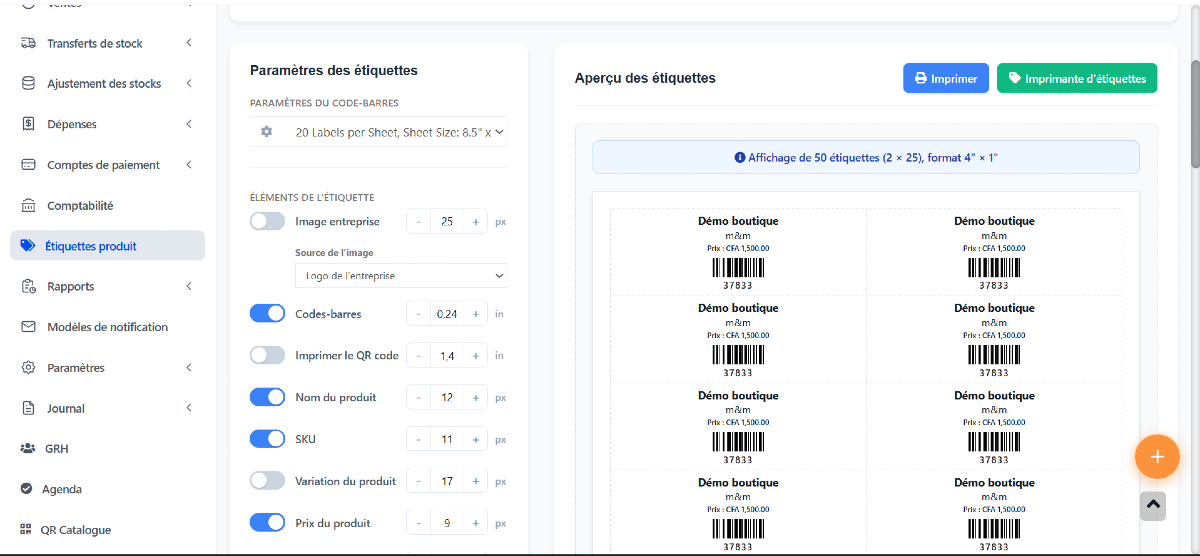Increase the Image entreprise size with plus
This screenshot has width=1200, height=556.
tap(476, 222)
